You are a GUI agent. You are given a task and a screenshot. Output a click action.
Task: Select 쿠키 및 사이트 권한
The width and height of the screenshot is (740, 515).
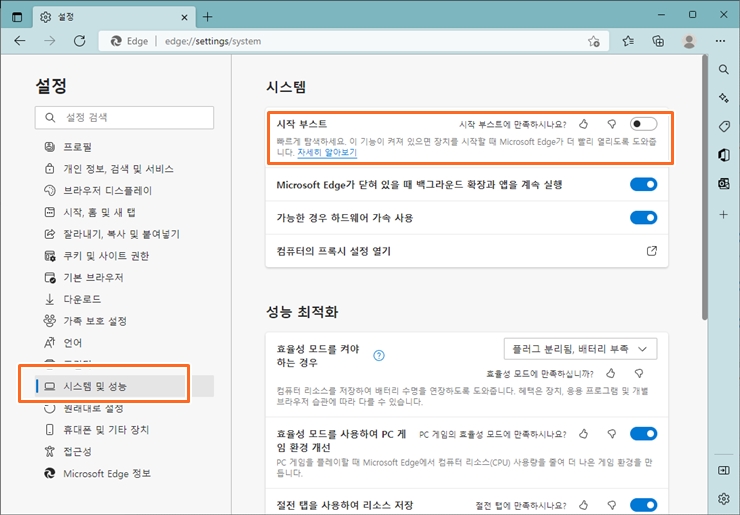click(x=124, y=255)
